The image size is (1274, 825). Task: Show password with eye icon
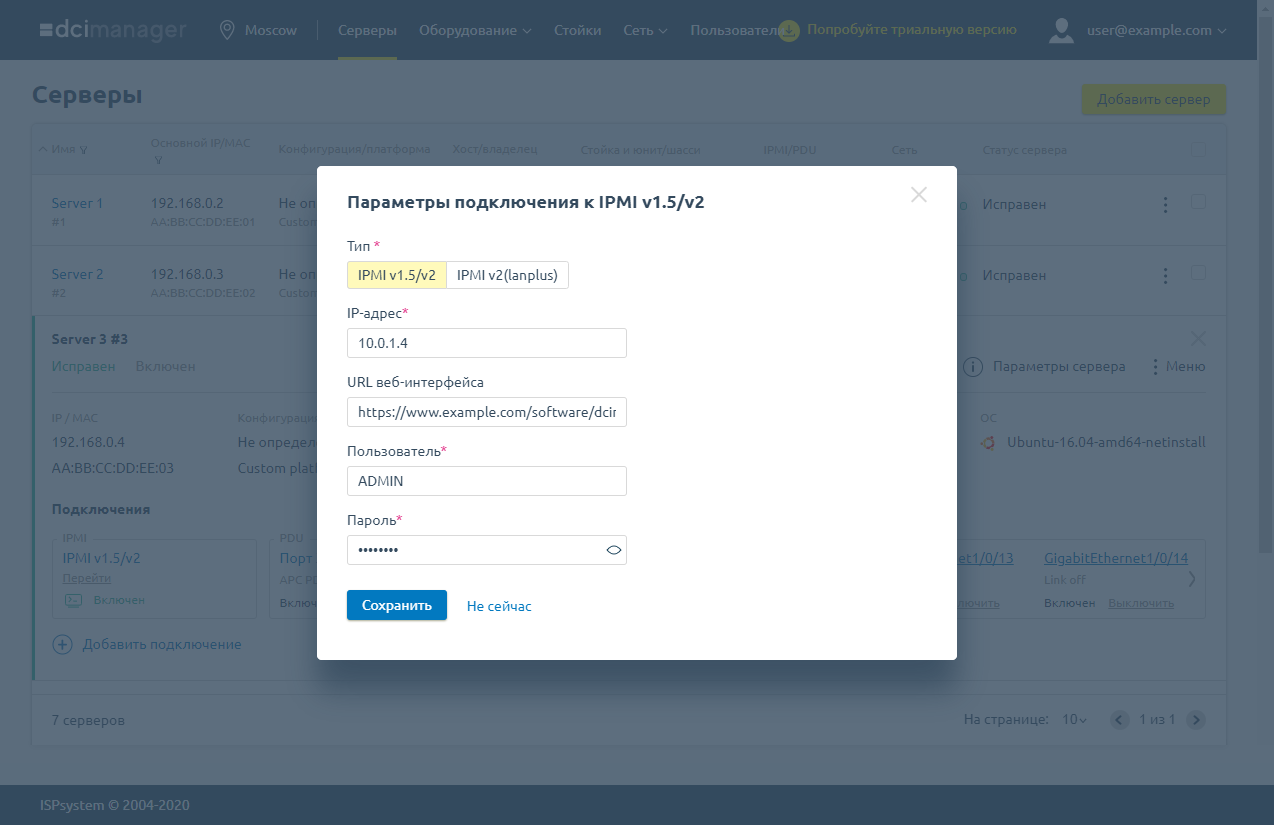(x=614, y=550)
